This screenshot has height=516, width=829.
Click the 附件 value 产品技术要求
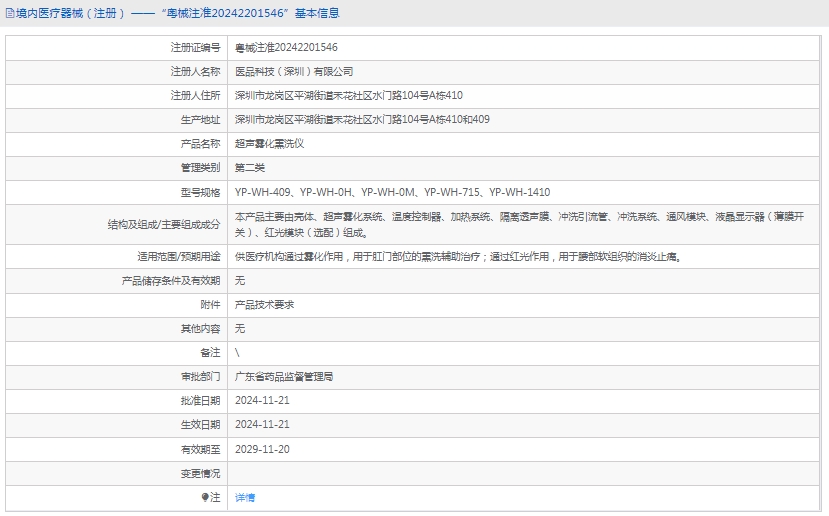(264, 304)
